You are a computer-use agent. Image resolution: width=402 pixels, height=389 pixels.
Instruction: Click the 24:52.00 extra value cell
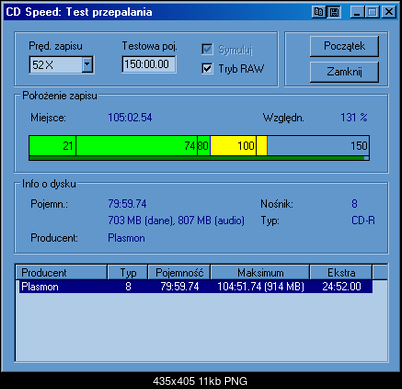coord(342,287)
